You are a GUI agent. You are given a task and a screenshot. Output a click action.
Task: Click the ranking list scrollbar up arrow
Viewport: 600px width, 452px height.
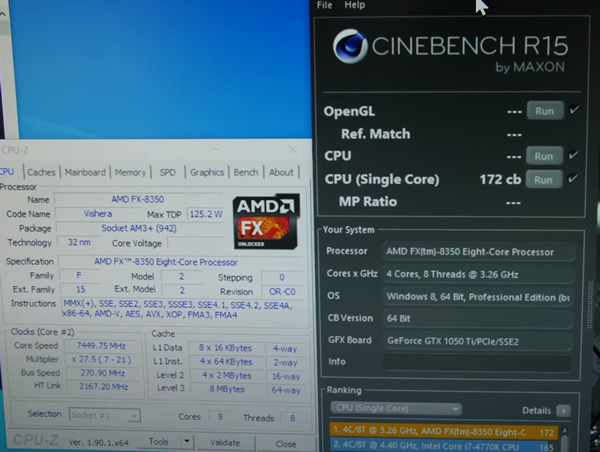(564, 432)
